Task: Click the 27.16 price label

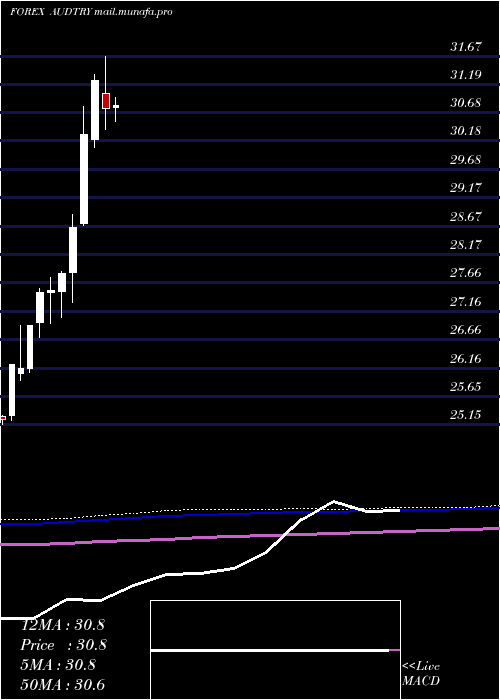Action: (466, 302)
